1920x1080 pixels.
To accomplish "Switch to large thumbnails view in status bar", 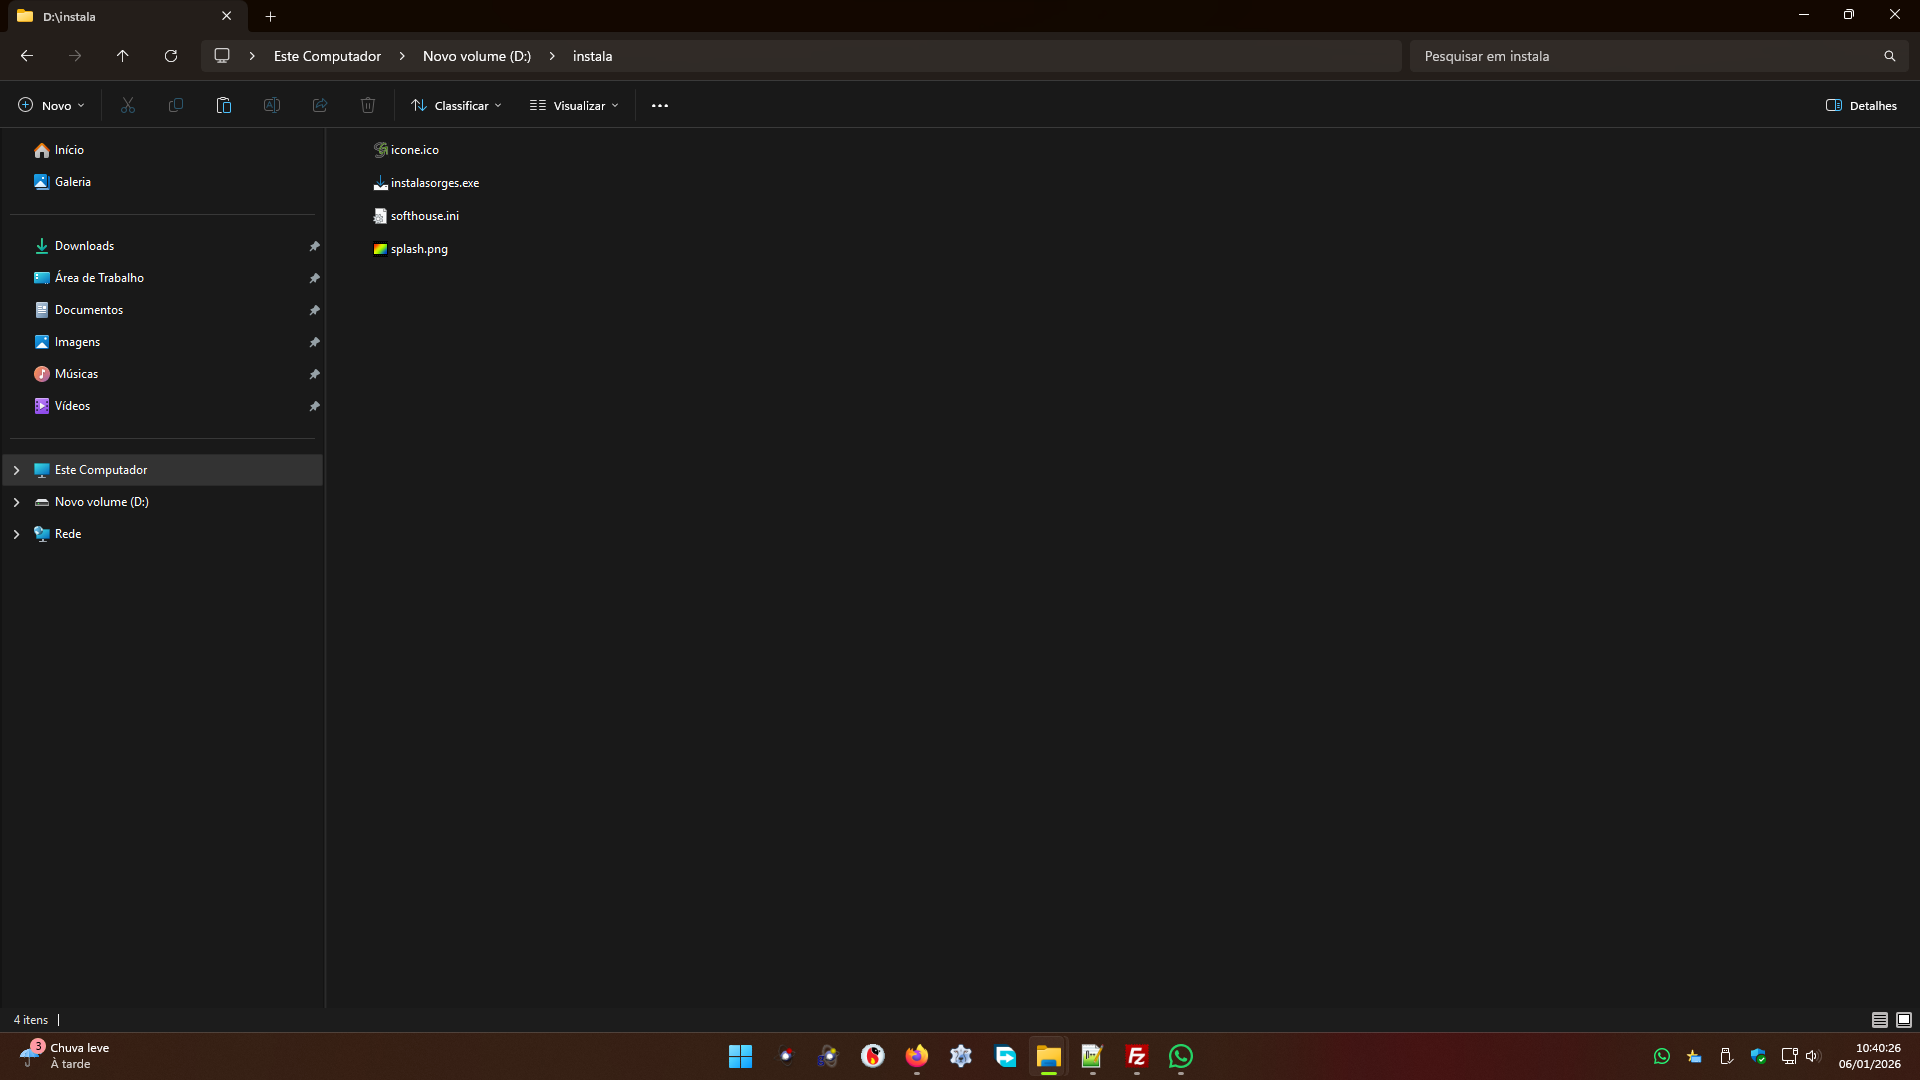I will (1904, 1020).
